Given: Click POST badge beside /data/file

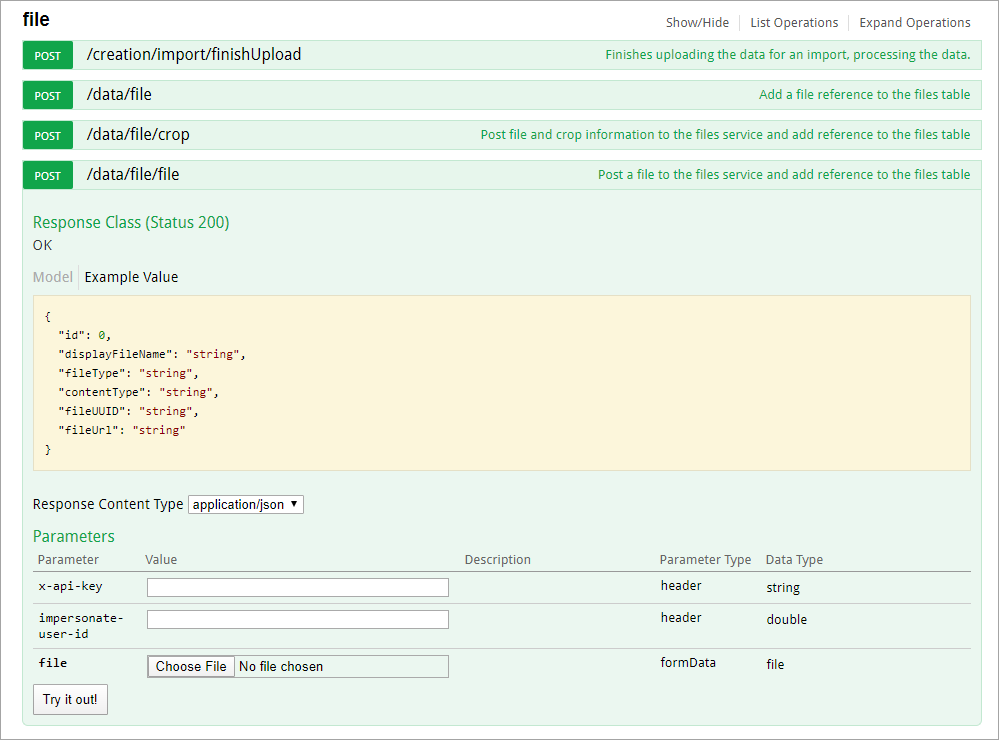Looking at the screenshot, I should tap(48, 96).
